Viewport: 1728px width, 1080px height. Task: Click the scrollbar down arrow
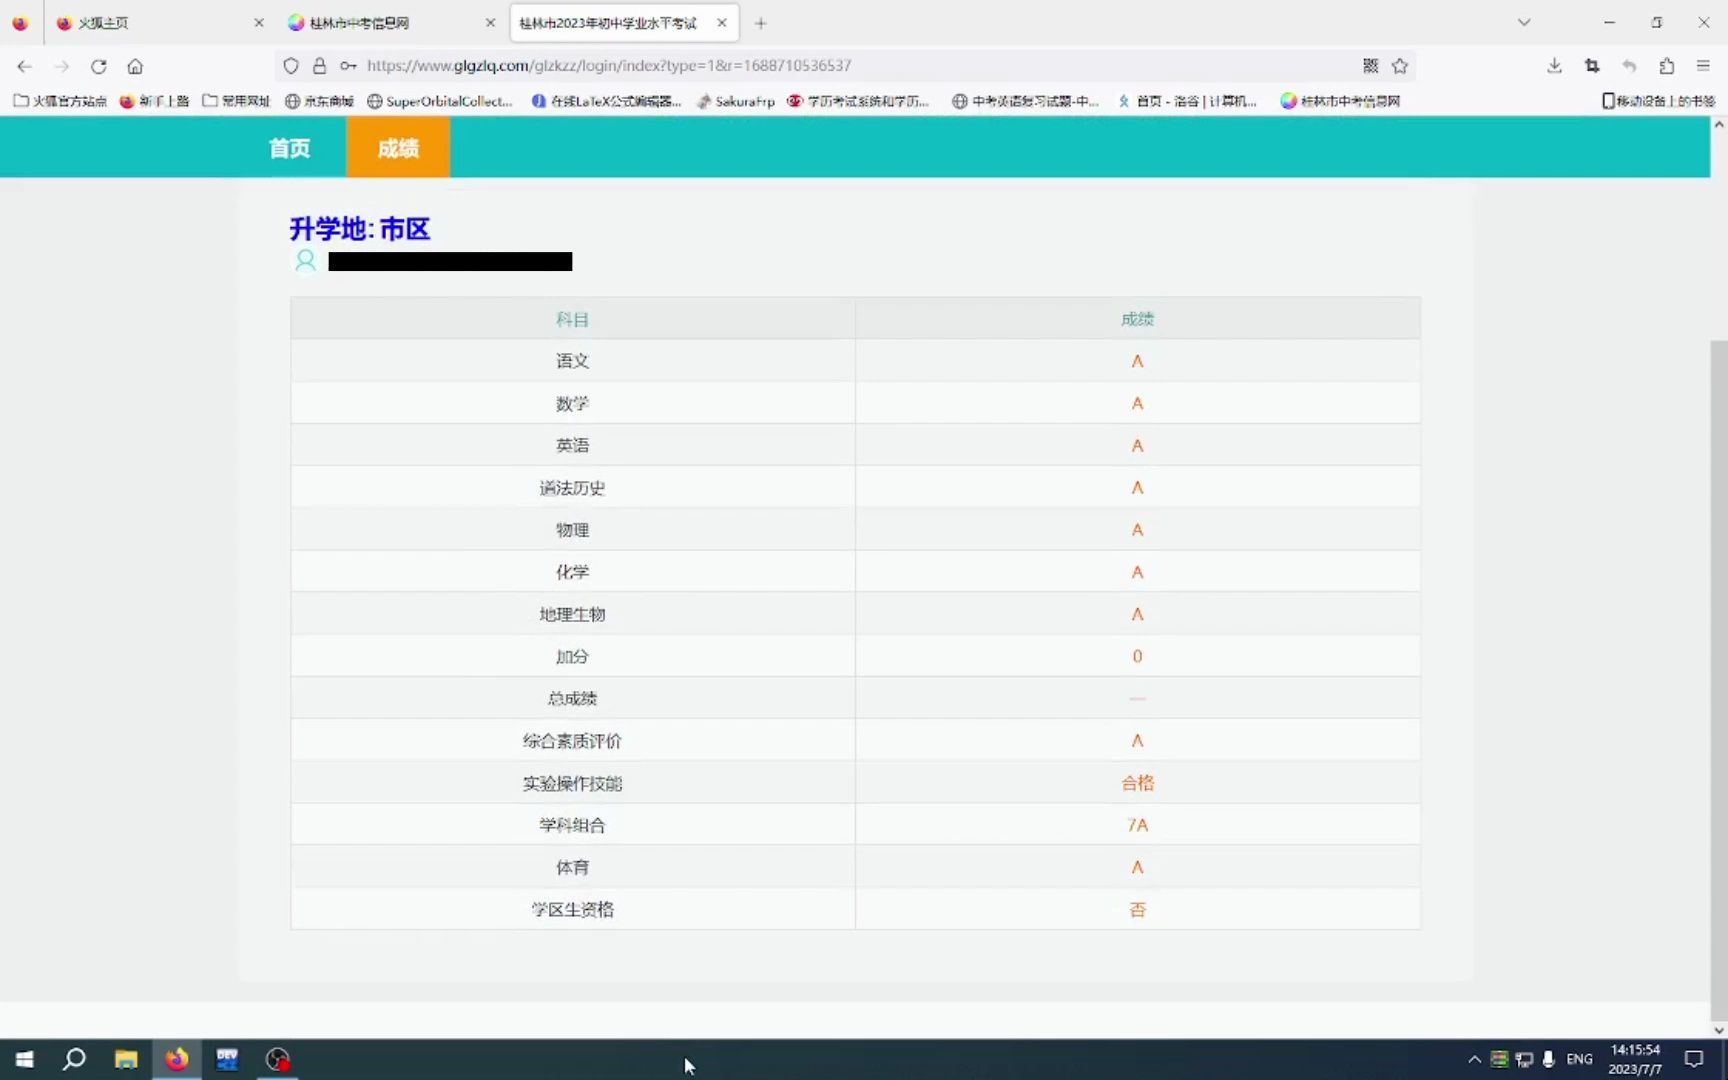1719,1030
